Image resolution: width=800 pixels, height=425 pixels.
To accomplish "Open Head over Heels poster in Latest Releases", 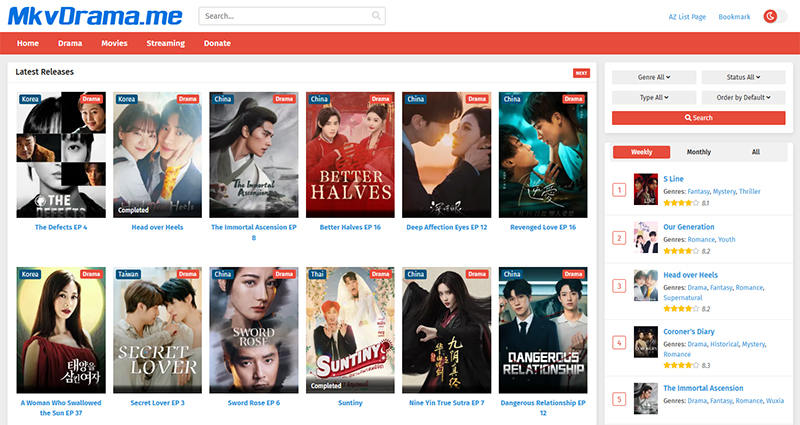I will (157, 155).
